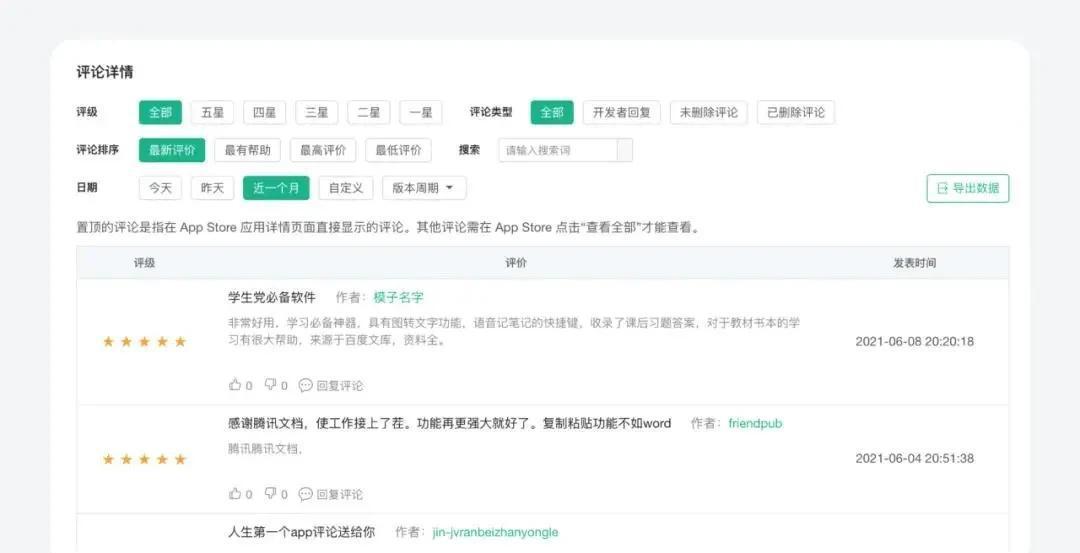1080x553 pixels.
Task: Filter reviews by 五星
Action: [x=212, y=112]
